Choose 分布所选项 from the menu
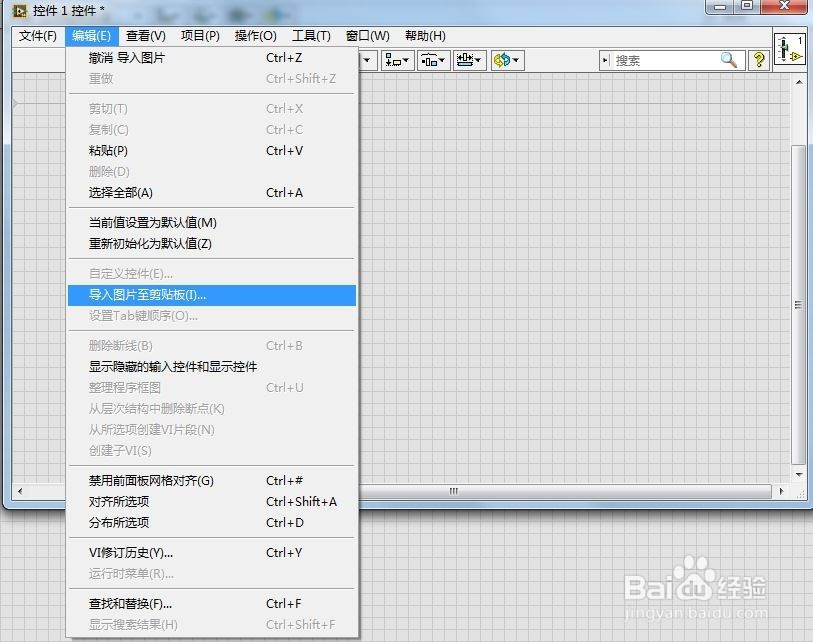The height and width of the screenshot is (642, 813). pos(212,523)
